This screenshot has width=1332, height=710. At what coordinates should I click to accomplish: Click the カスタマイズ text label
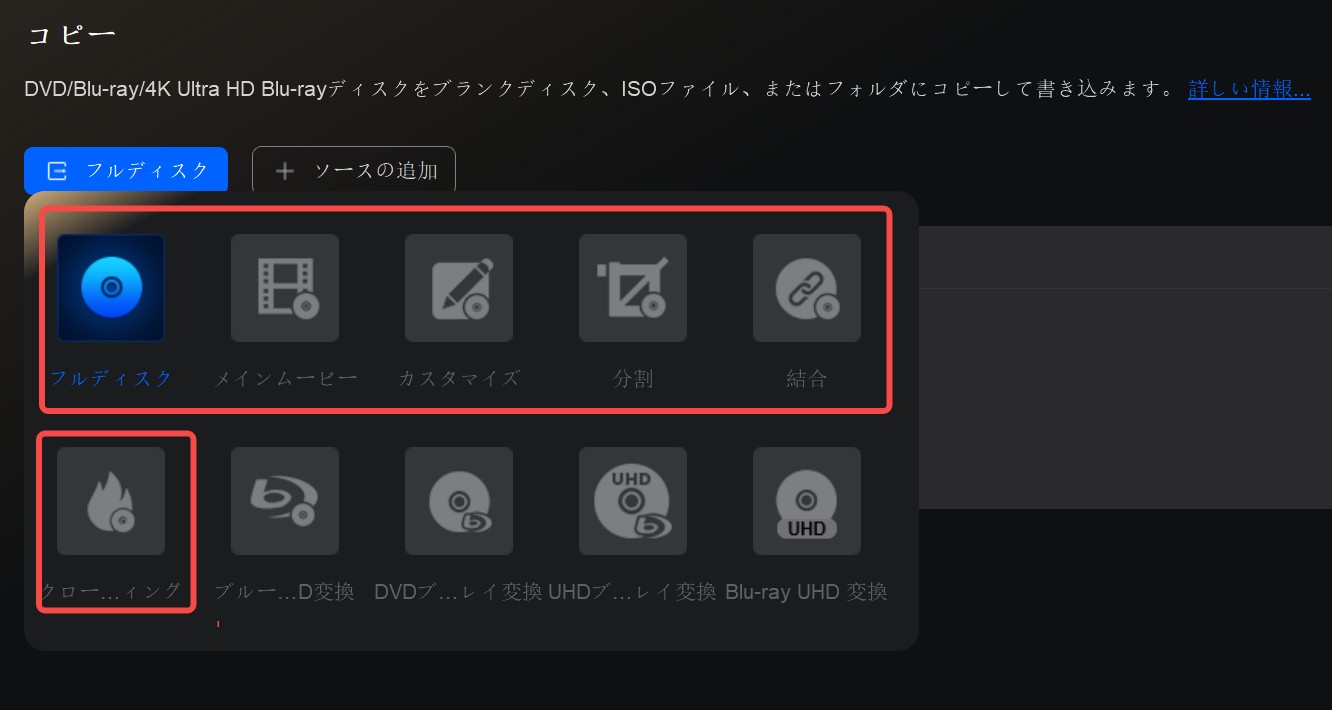coord(459,379)
